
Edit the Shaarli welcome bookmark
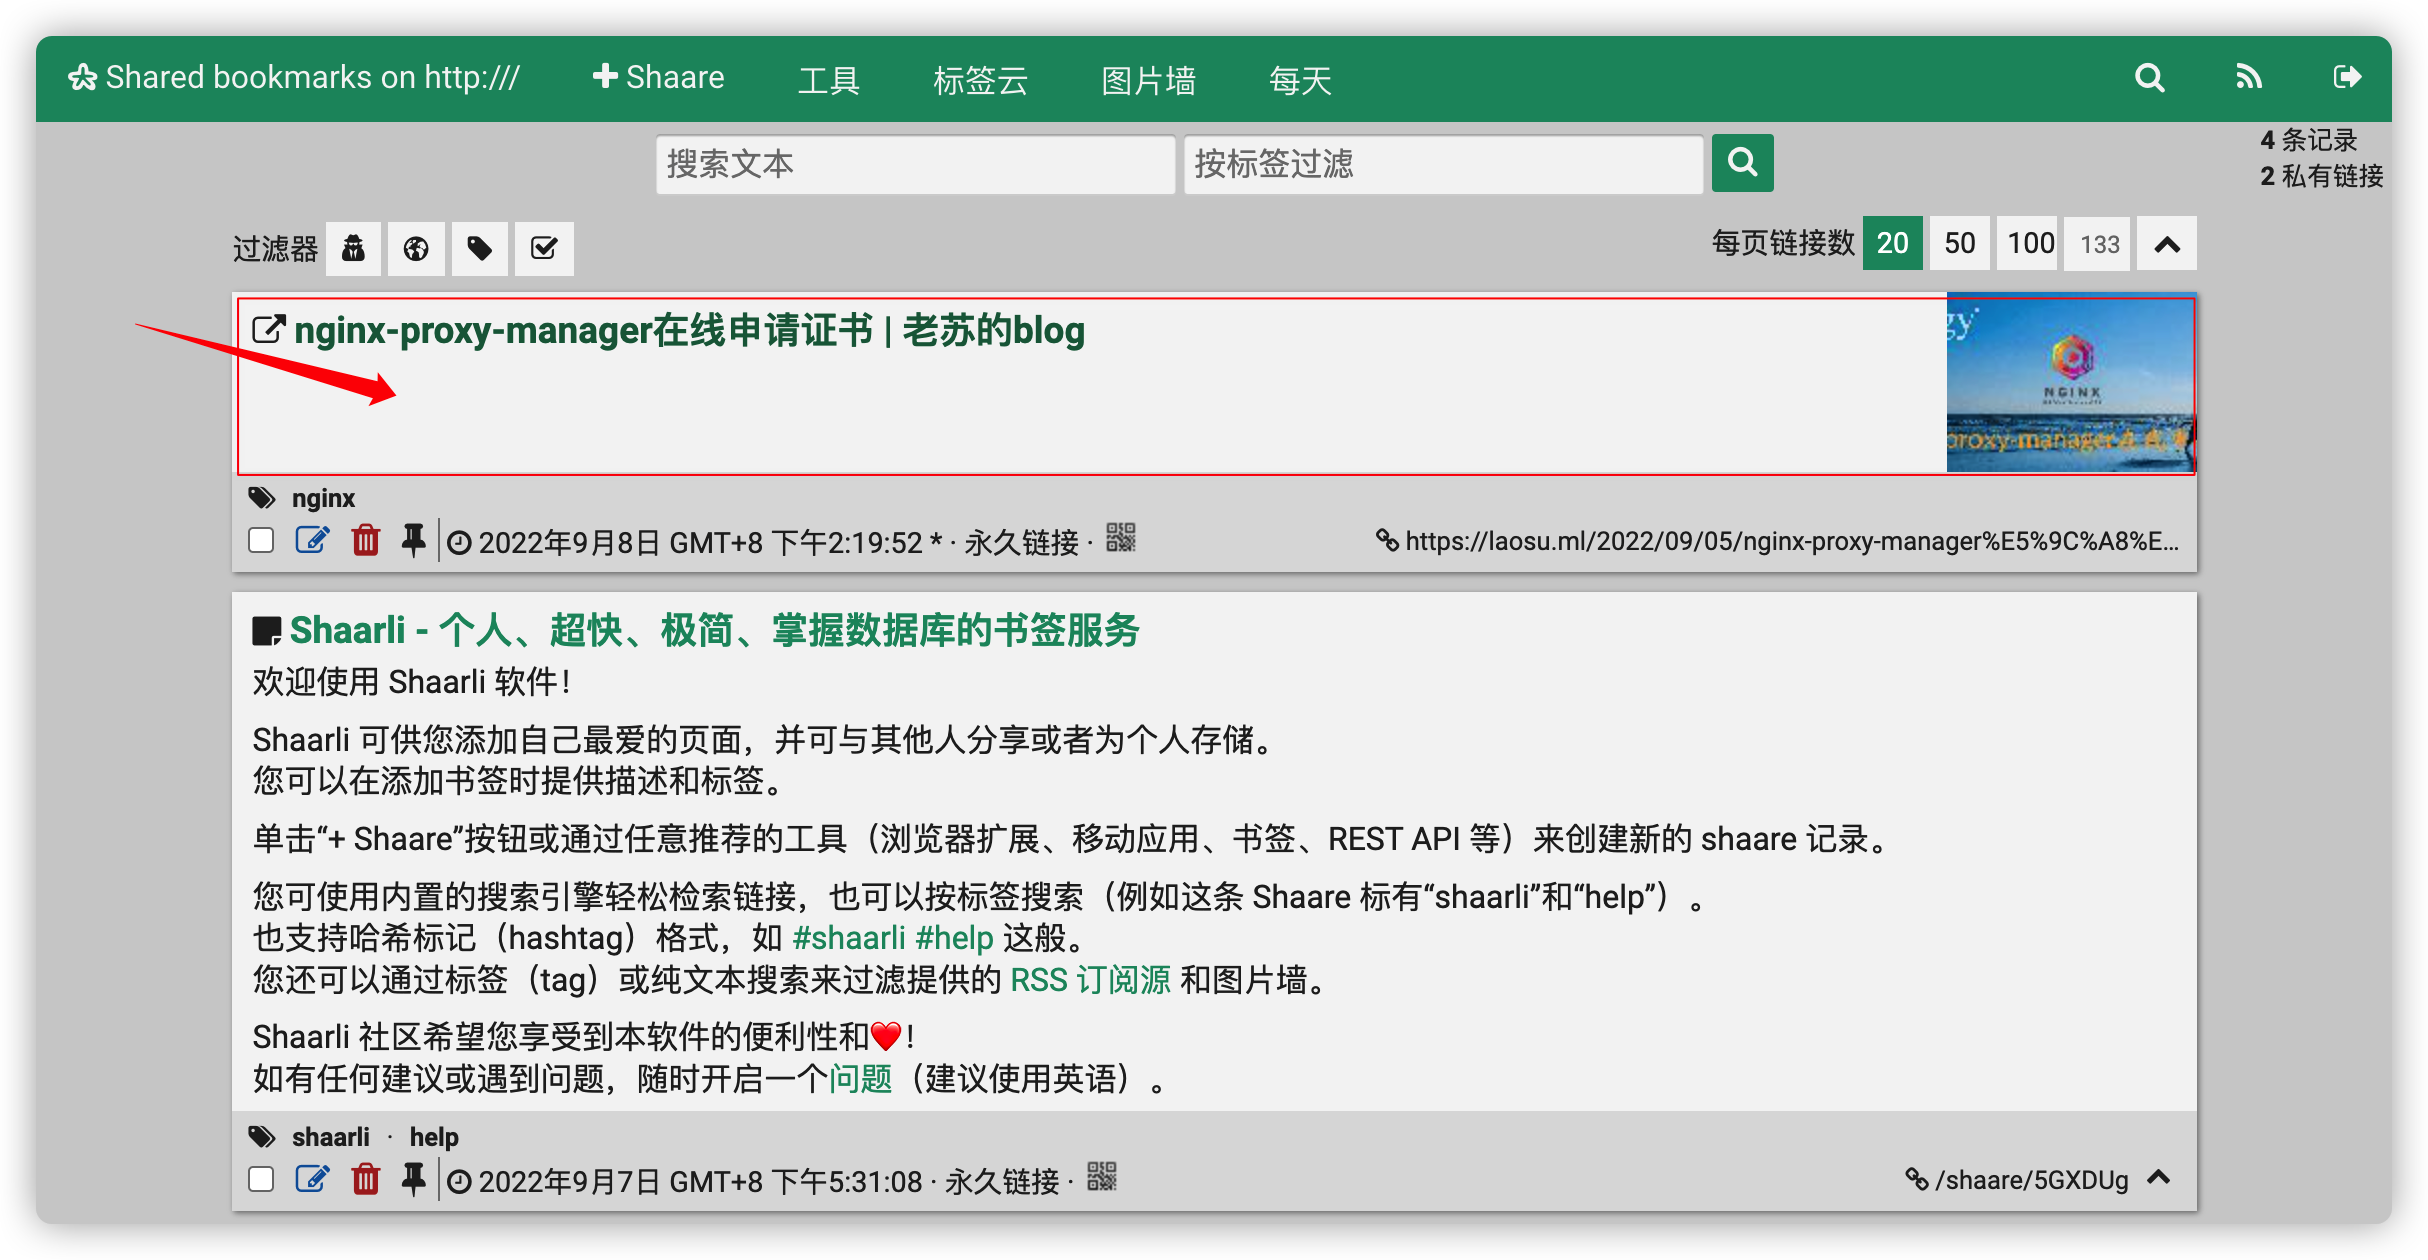(x=312, y=1180)
